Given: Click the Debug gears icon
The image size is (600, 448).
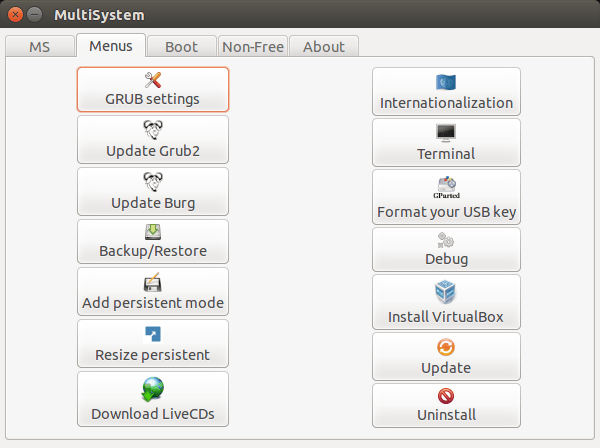Looking at the screenshot, I should click(x=446, y=240).
